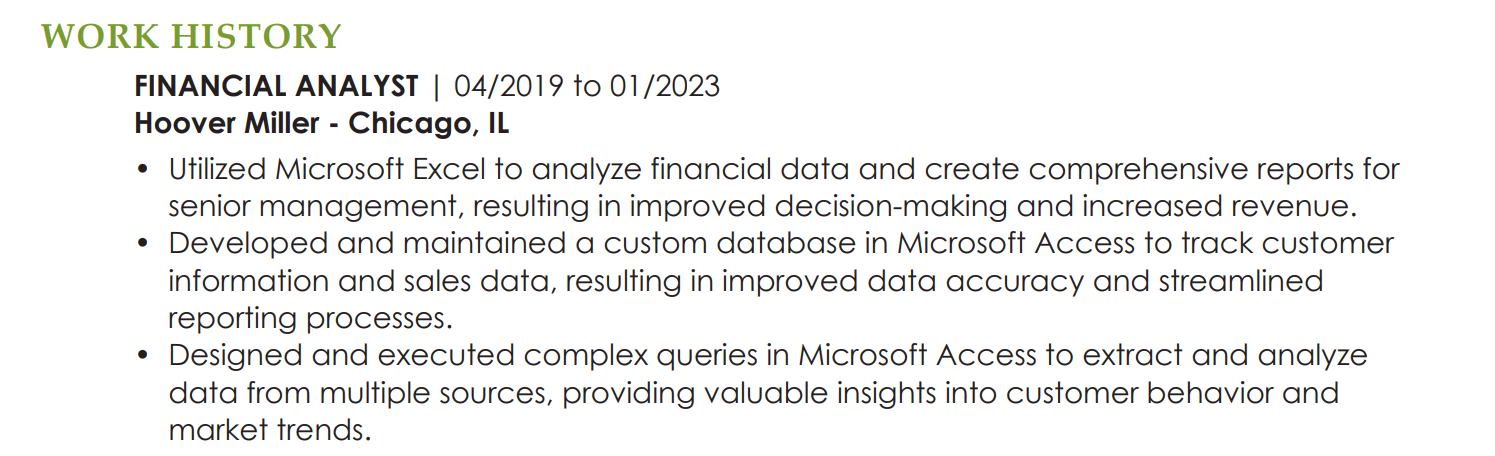Click the FINANCIAL ANALYST job title
The image size is (1495, 456).
point(276,86)
